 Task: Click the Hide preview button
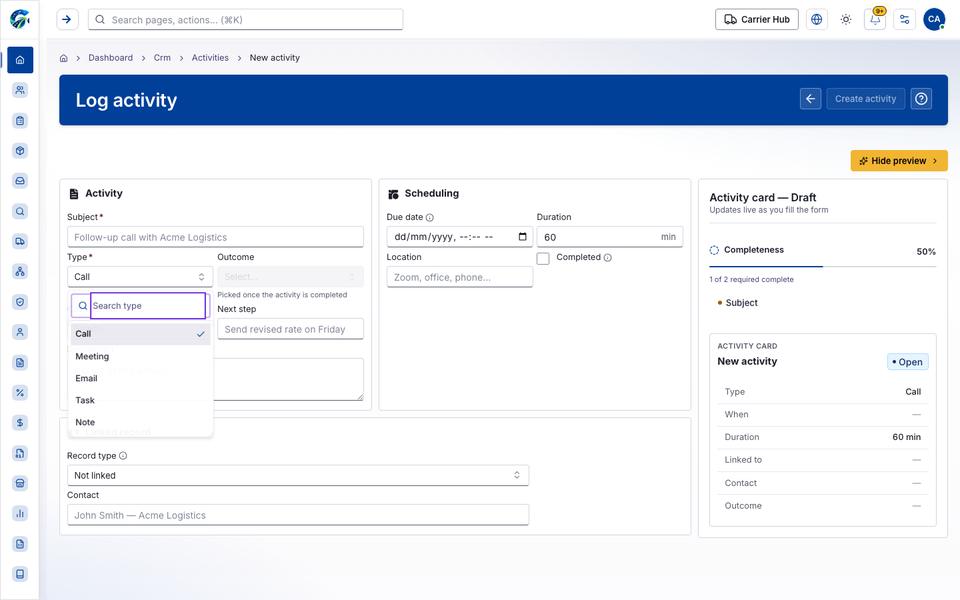pos(899,160)
